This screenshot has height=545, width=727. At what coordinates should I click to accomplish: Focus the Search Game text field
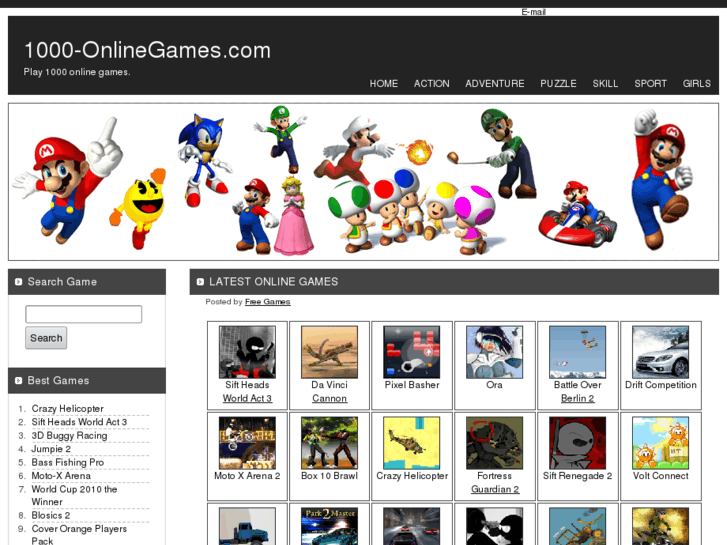83,314
